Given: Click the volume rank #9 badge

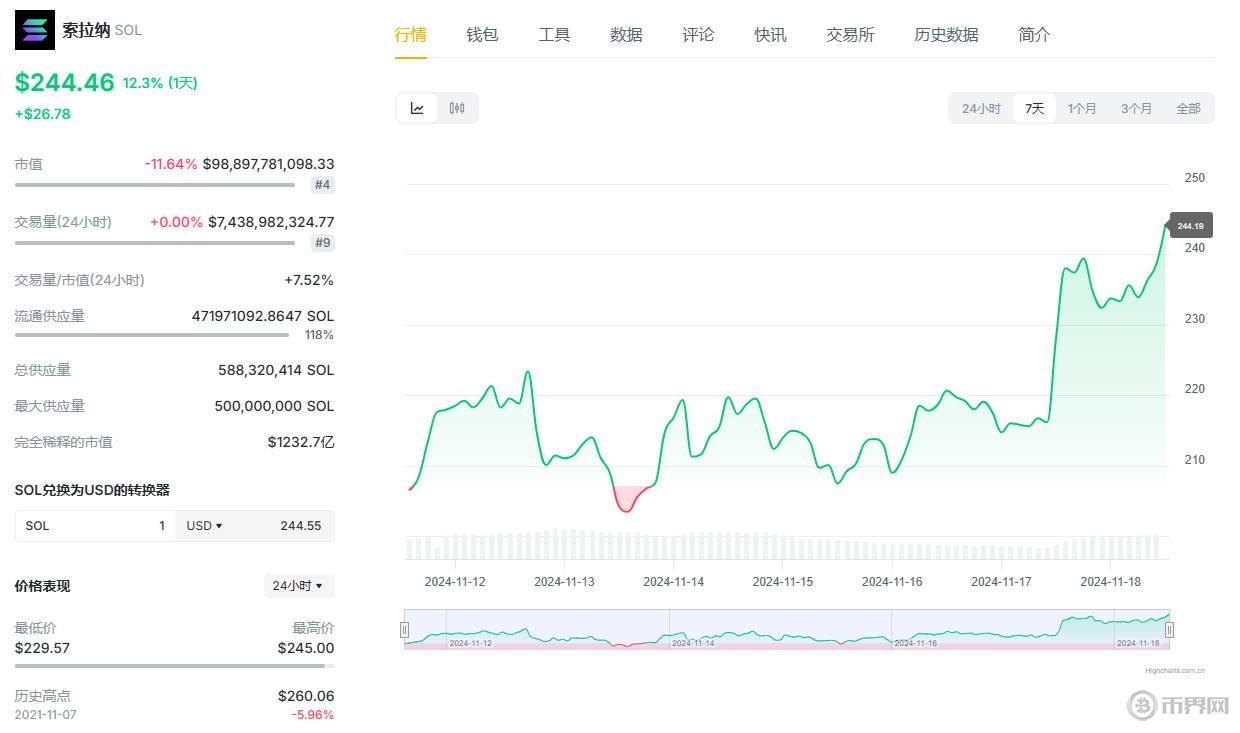Looking at the screenshot, I should tap(322, 243).
